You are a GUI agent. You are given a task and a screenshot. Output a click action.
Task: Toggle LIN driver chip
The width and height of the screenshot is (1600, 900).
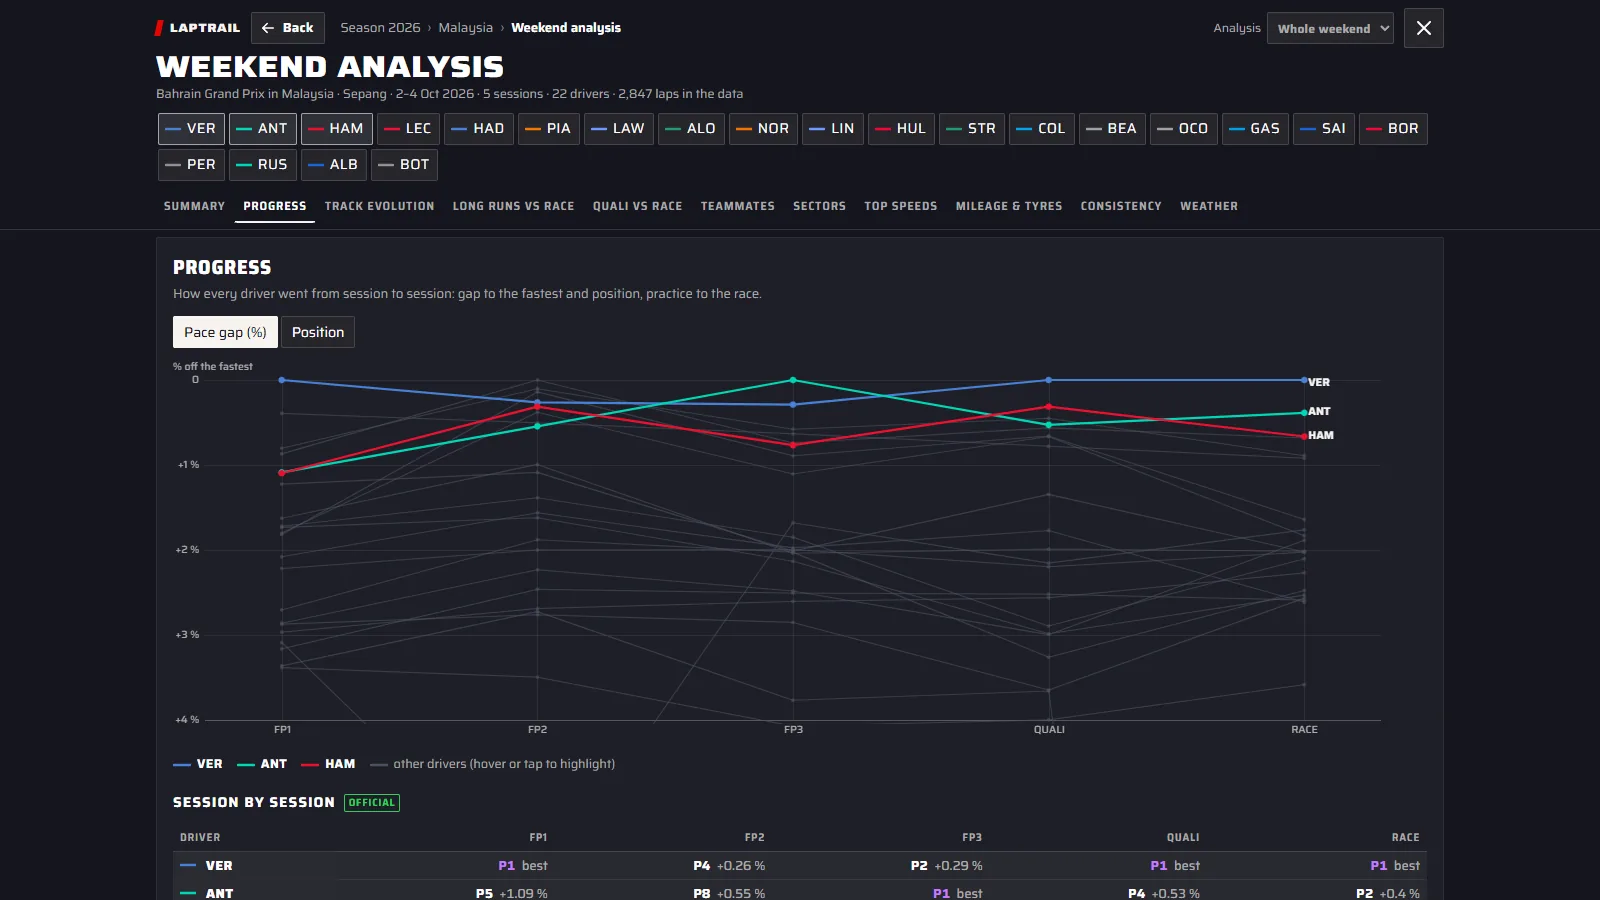[833, 128]
